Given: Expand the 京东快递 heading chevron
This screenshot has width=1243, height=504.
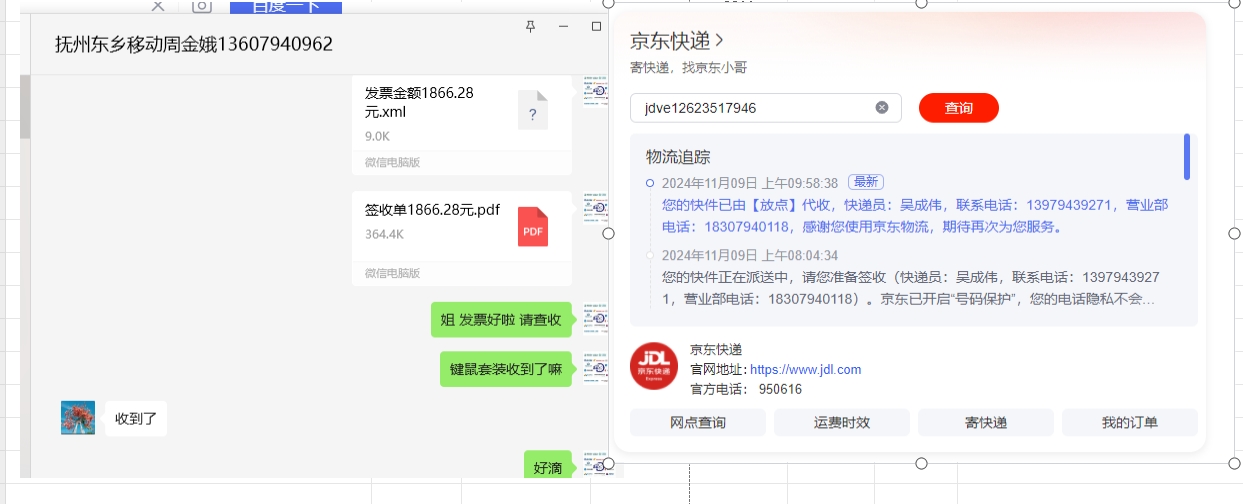Looking at the screenshot, I should click(x=719, y=40).
